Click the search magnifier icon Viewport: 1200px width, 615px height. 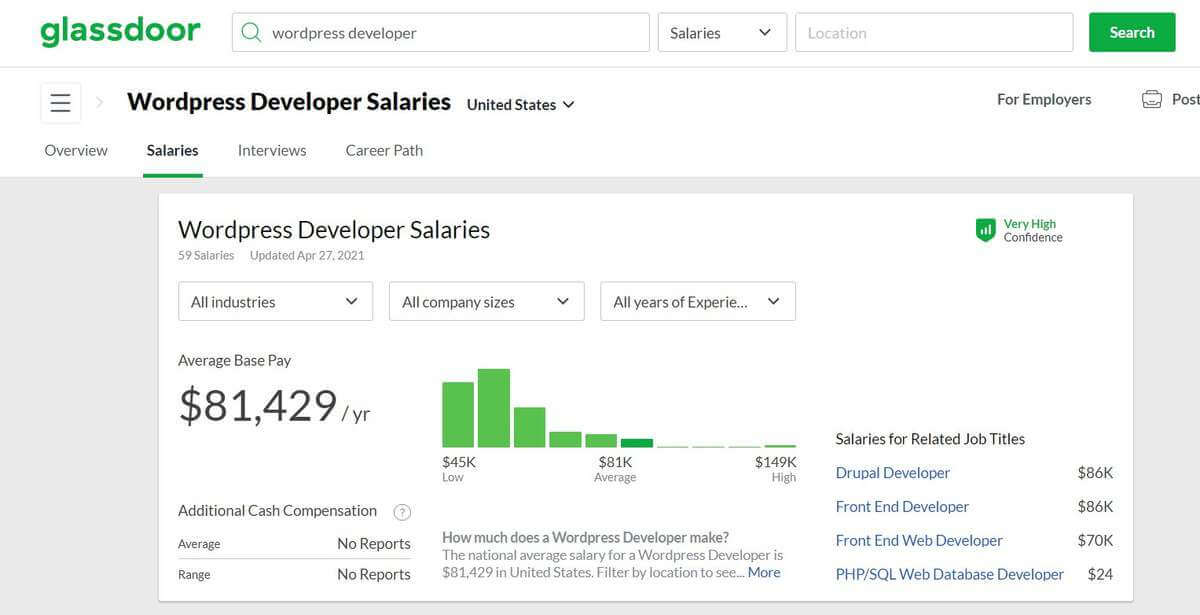(251, 33)
